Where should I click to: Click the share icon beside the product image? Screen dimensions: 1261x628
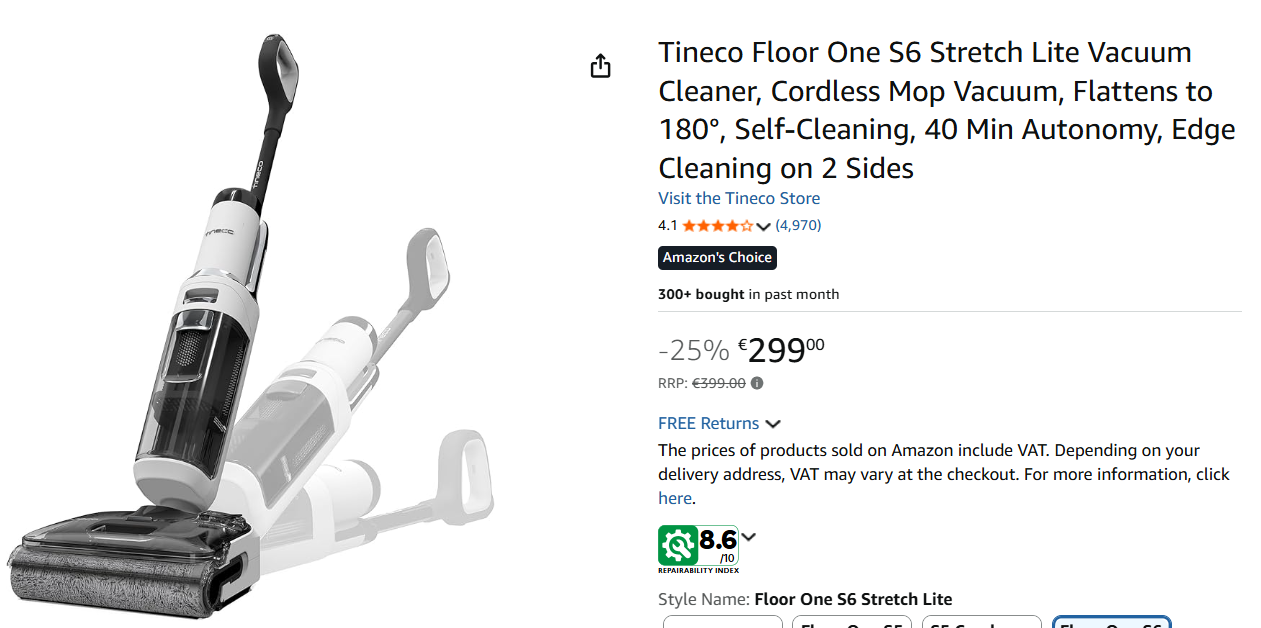click(x=600, y=66)
